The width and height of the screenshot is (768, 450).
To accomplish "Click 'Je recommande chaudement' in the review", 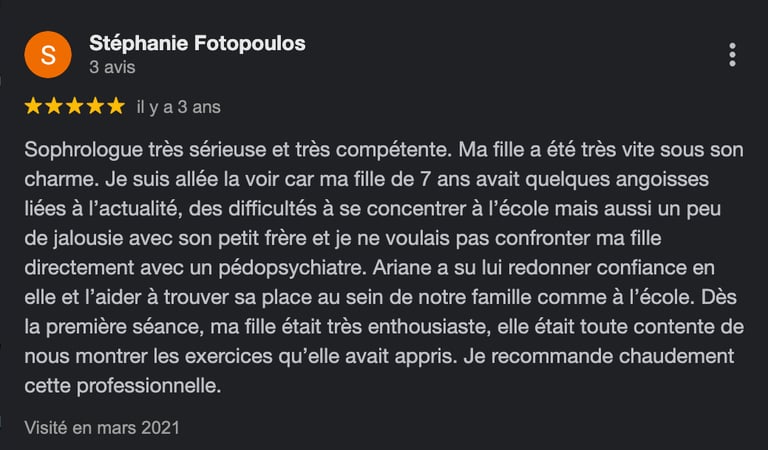I will click(599, 356).
